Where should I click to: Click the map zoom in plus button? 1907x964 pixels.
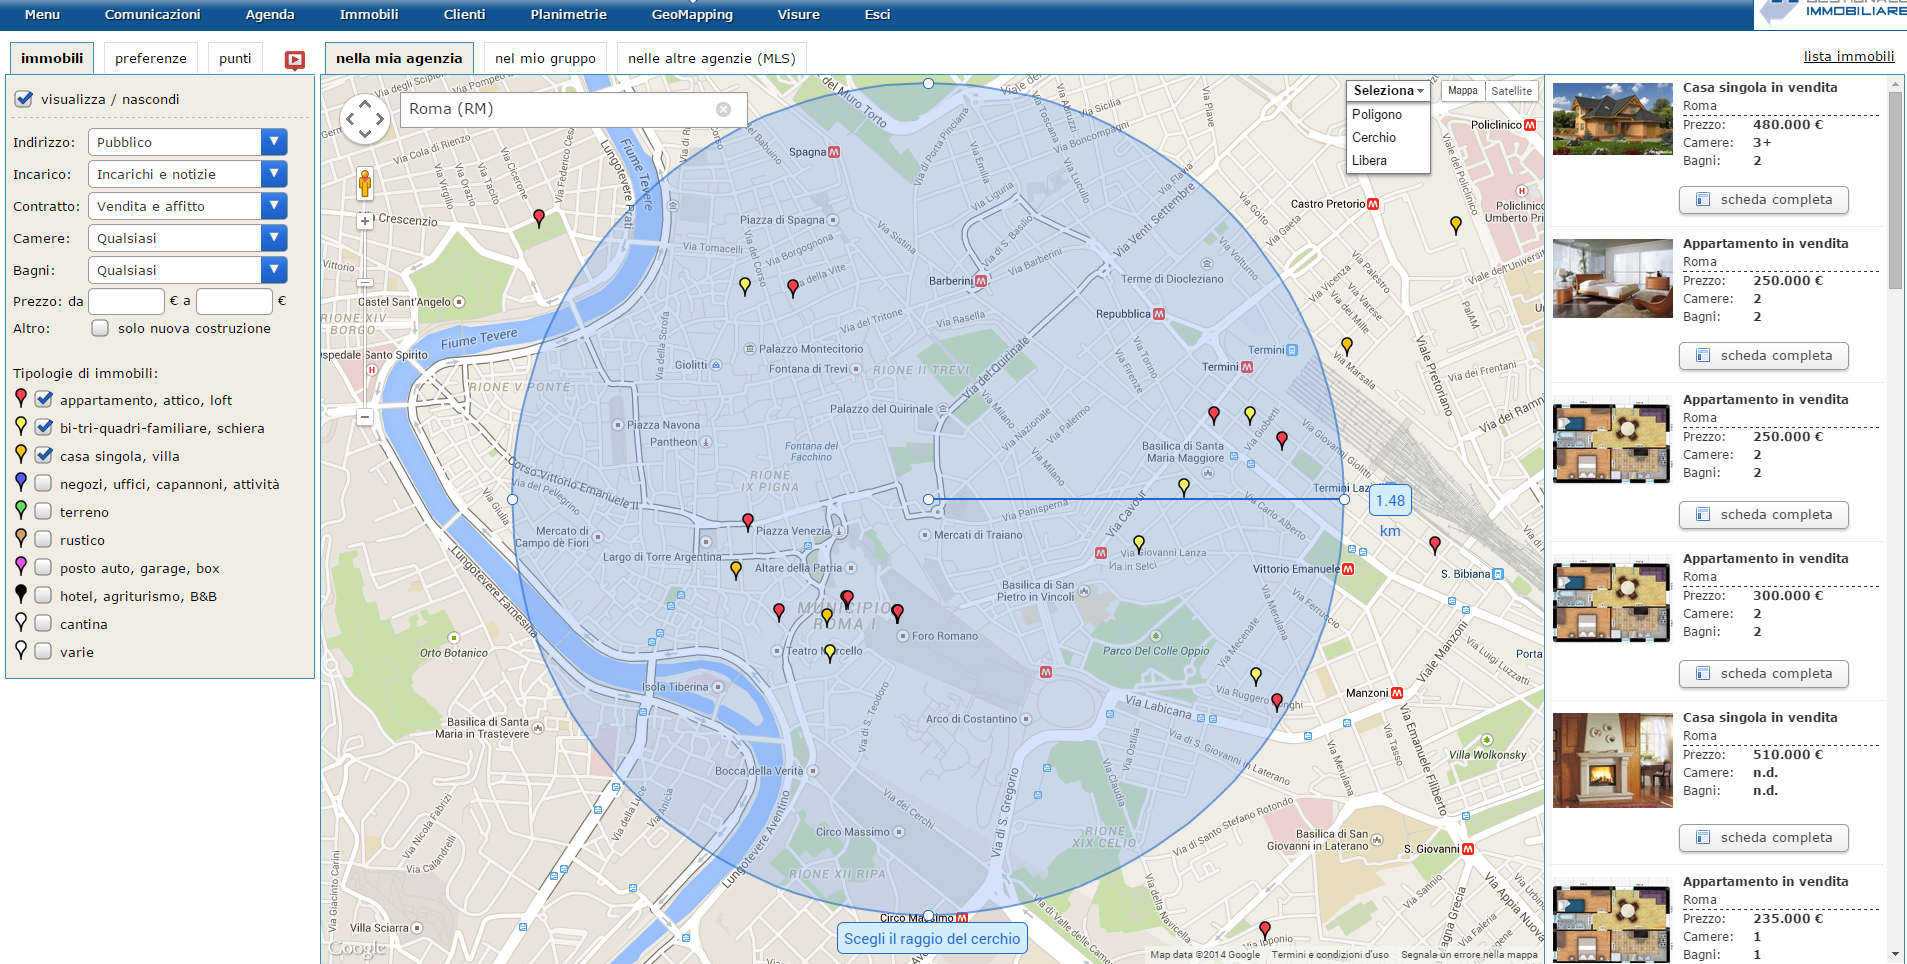click(365, 221)
